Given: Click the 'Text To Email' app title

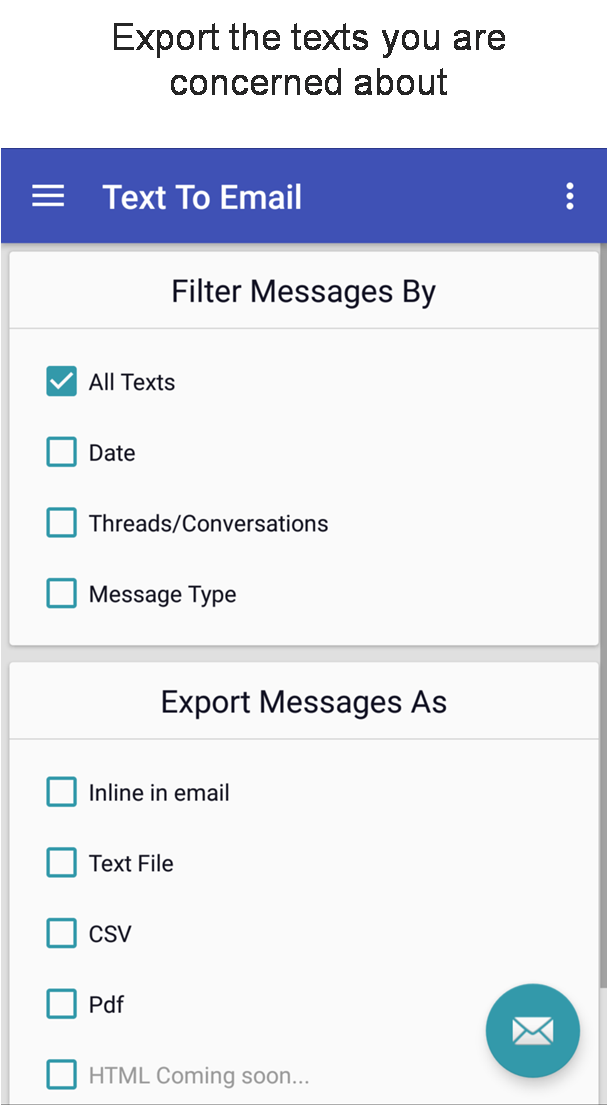Looking at the screenshot, I should [x=202, y=197].
